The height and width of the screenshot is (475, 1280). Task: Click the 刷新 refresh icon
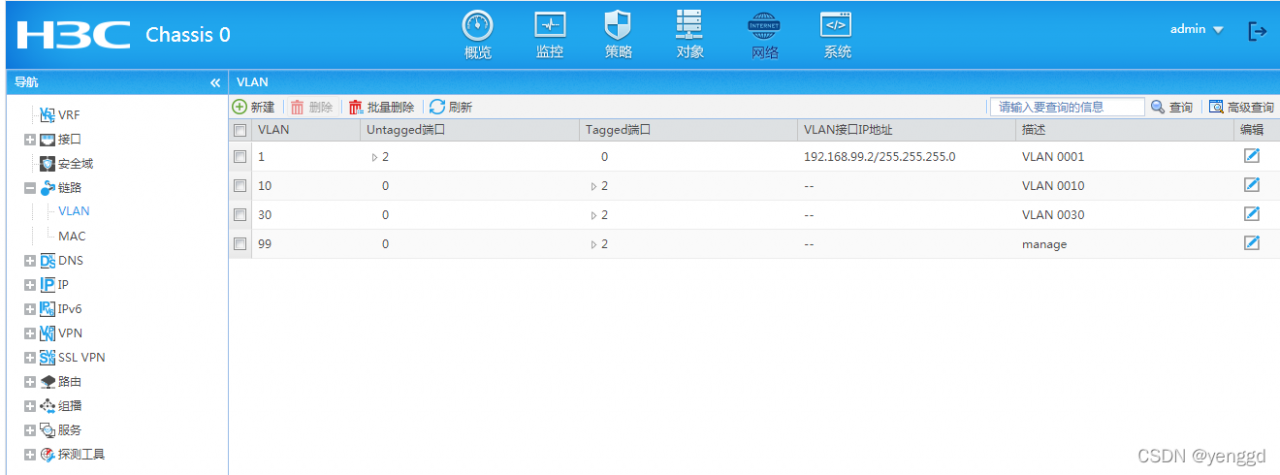[x=437, y=106]
